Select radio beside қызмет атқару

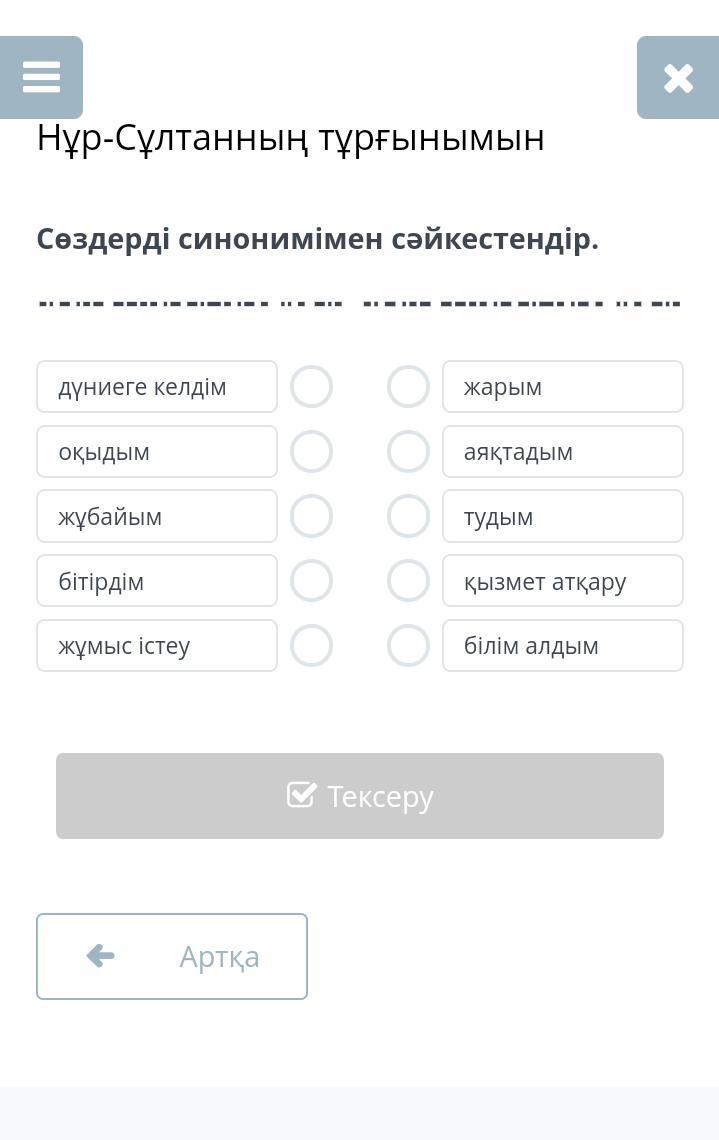(x=408, y=581)
